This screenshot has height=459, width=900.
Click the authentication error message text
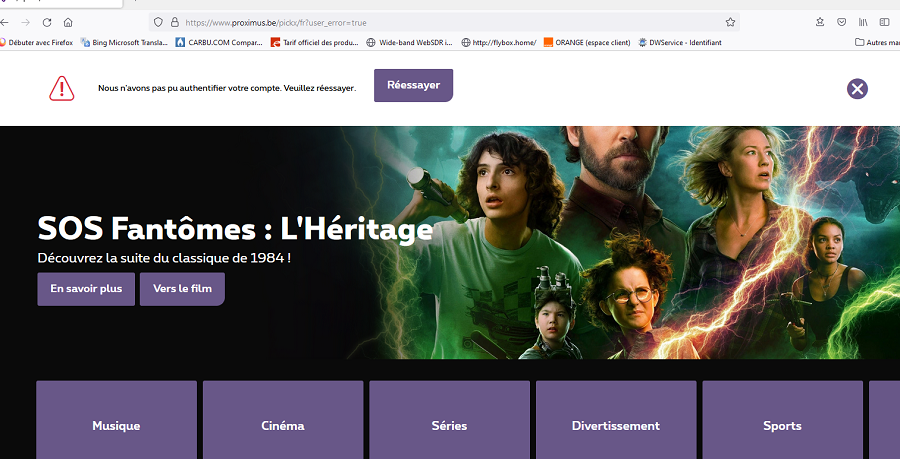(x=227, y=88)
